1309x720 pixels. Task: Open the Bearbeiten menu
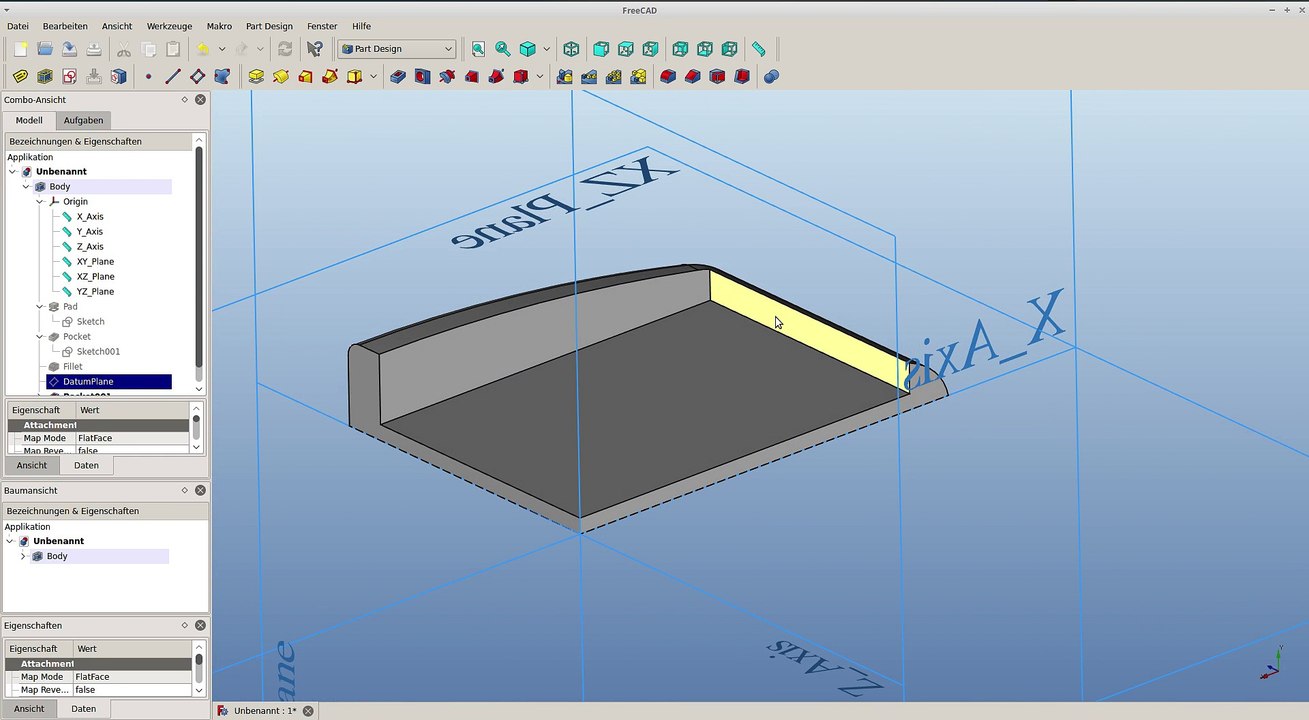click(x=65, y=26)
